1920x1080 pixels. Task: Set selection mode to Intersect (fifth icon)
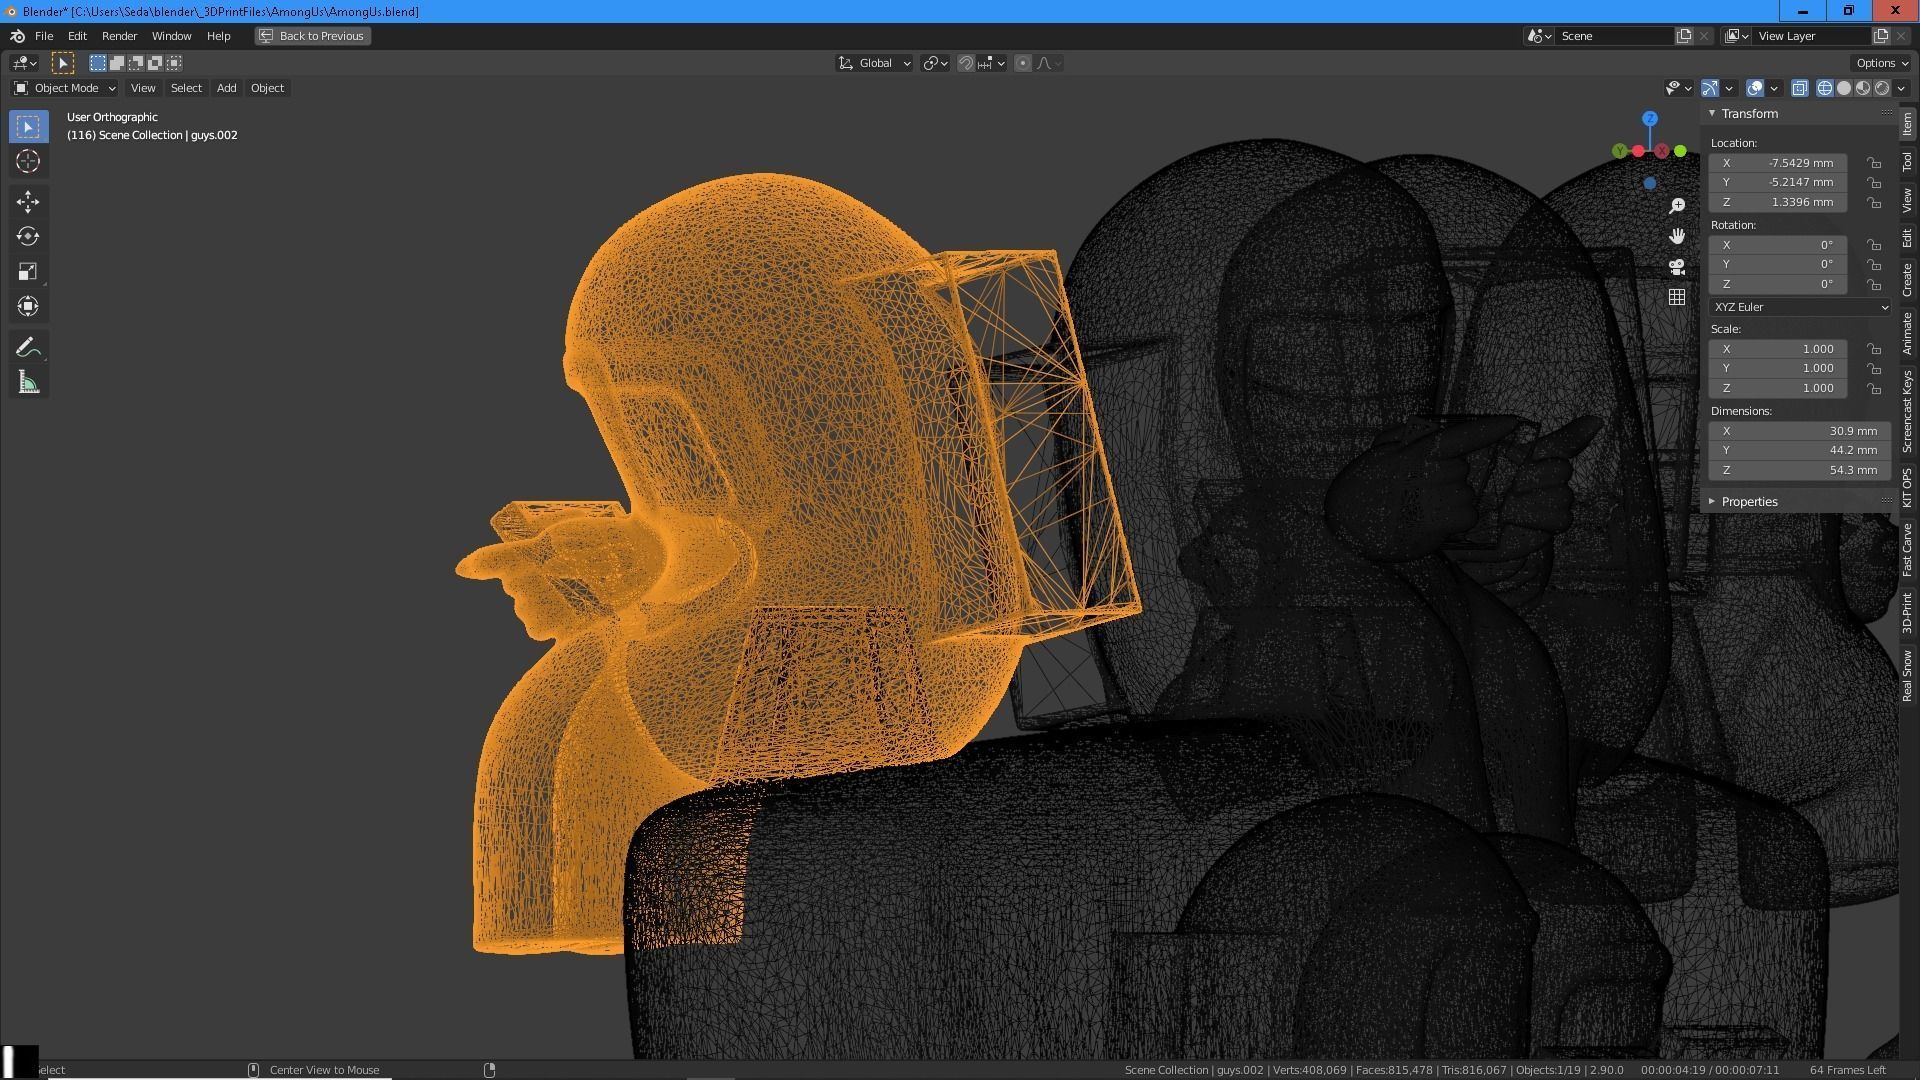pos(174,63)
